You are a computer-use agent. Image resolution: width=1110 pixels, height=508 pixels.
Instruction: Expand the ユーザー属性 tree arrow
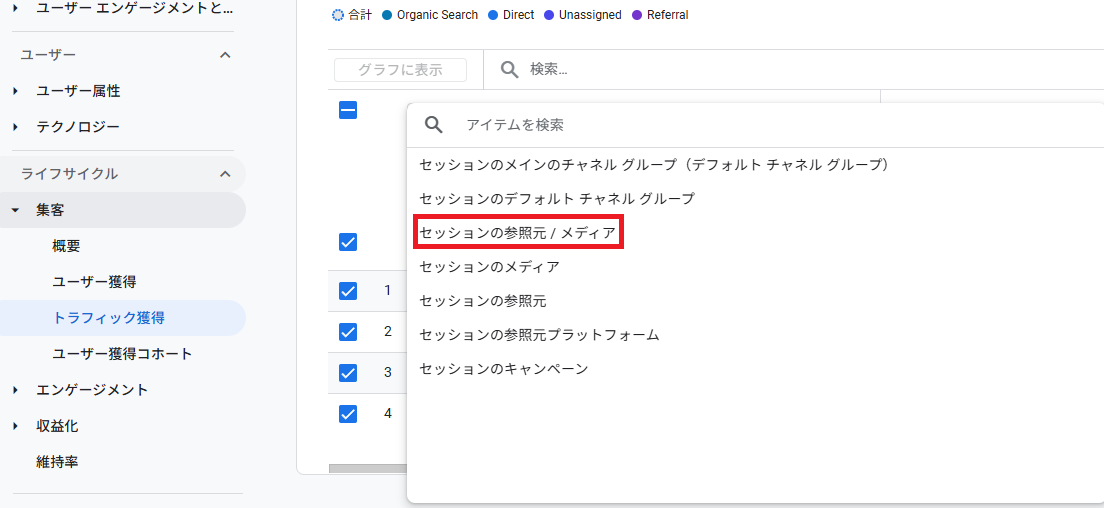point(16,91)
